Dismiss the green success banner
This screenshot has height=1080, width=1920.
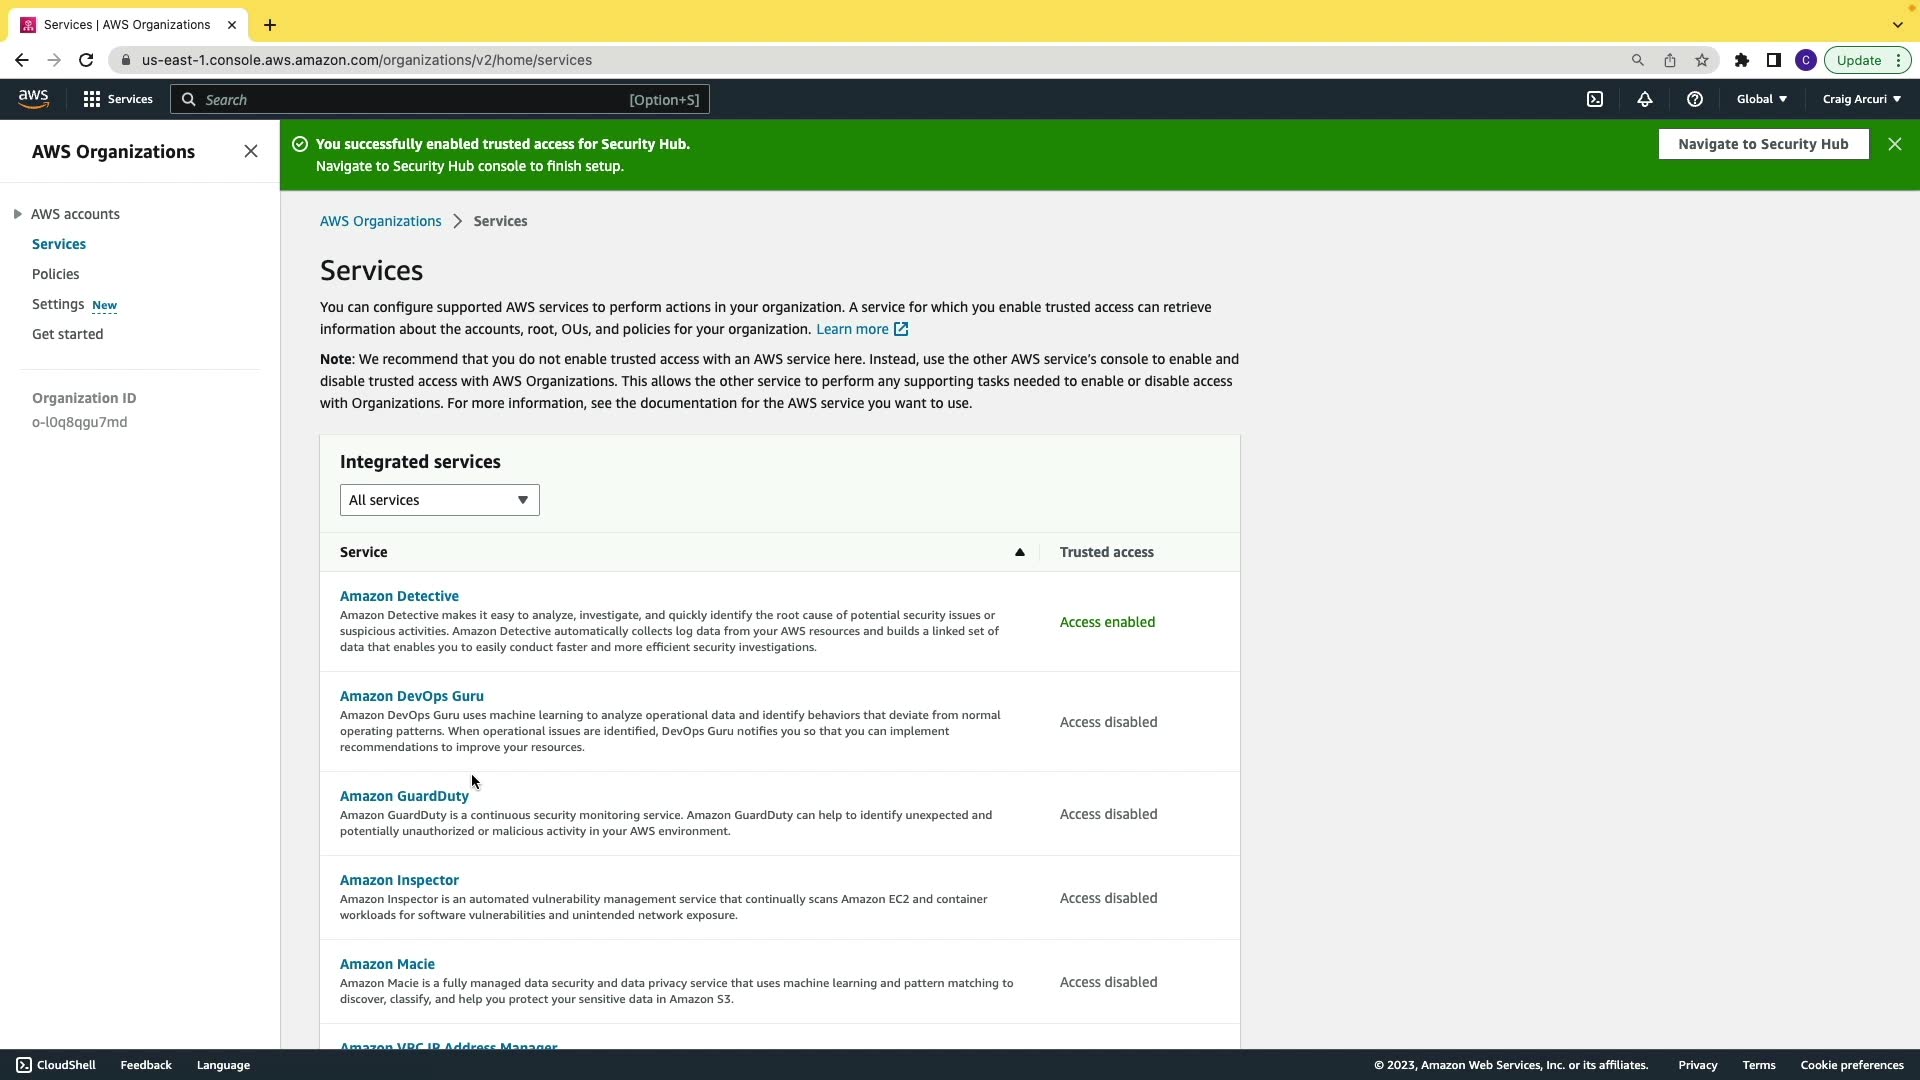[x=1895, y=144]
